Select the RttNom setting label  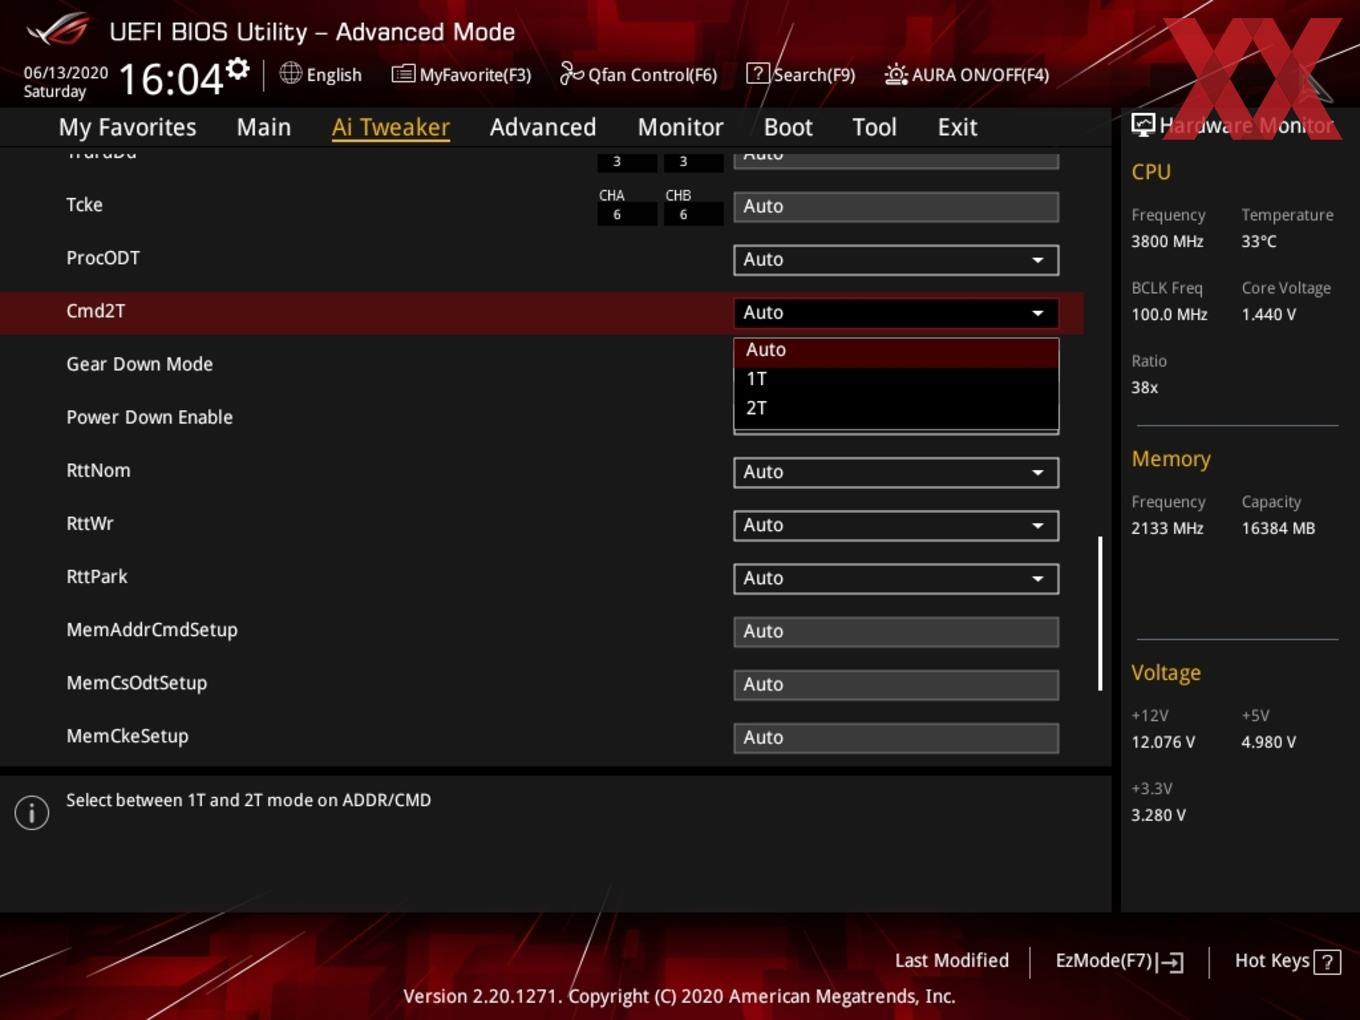pyautogui.click(x=98, y=471)
